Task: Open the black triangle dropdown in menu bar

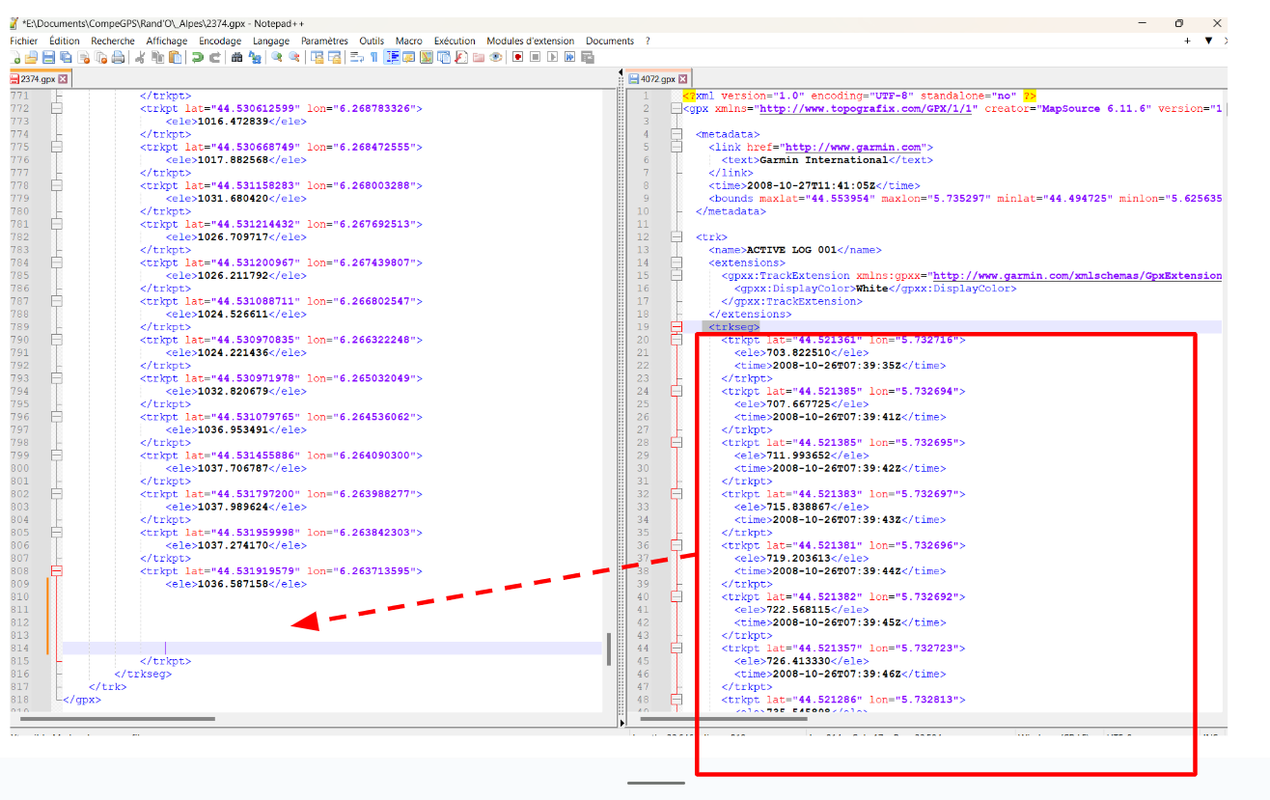Action: pyautogui.click(x=1208, y=41)
